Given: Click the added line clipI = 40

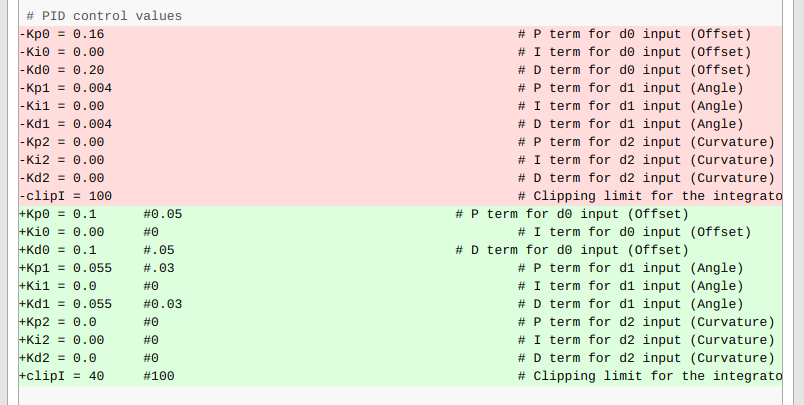Looking at the screenshot, I should pyautogui.click(x=400, y=376).
